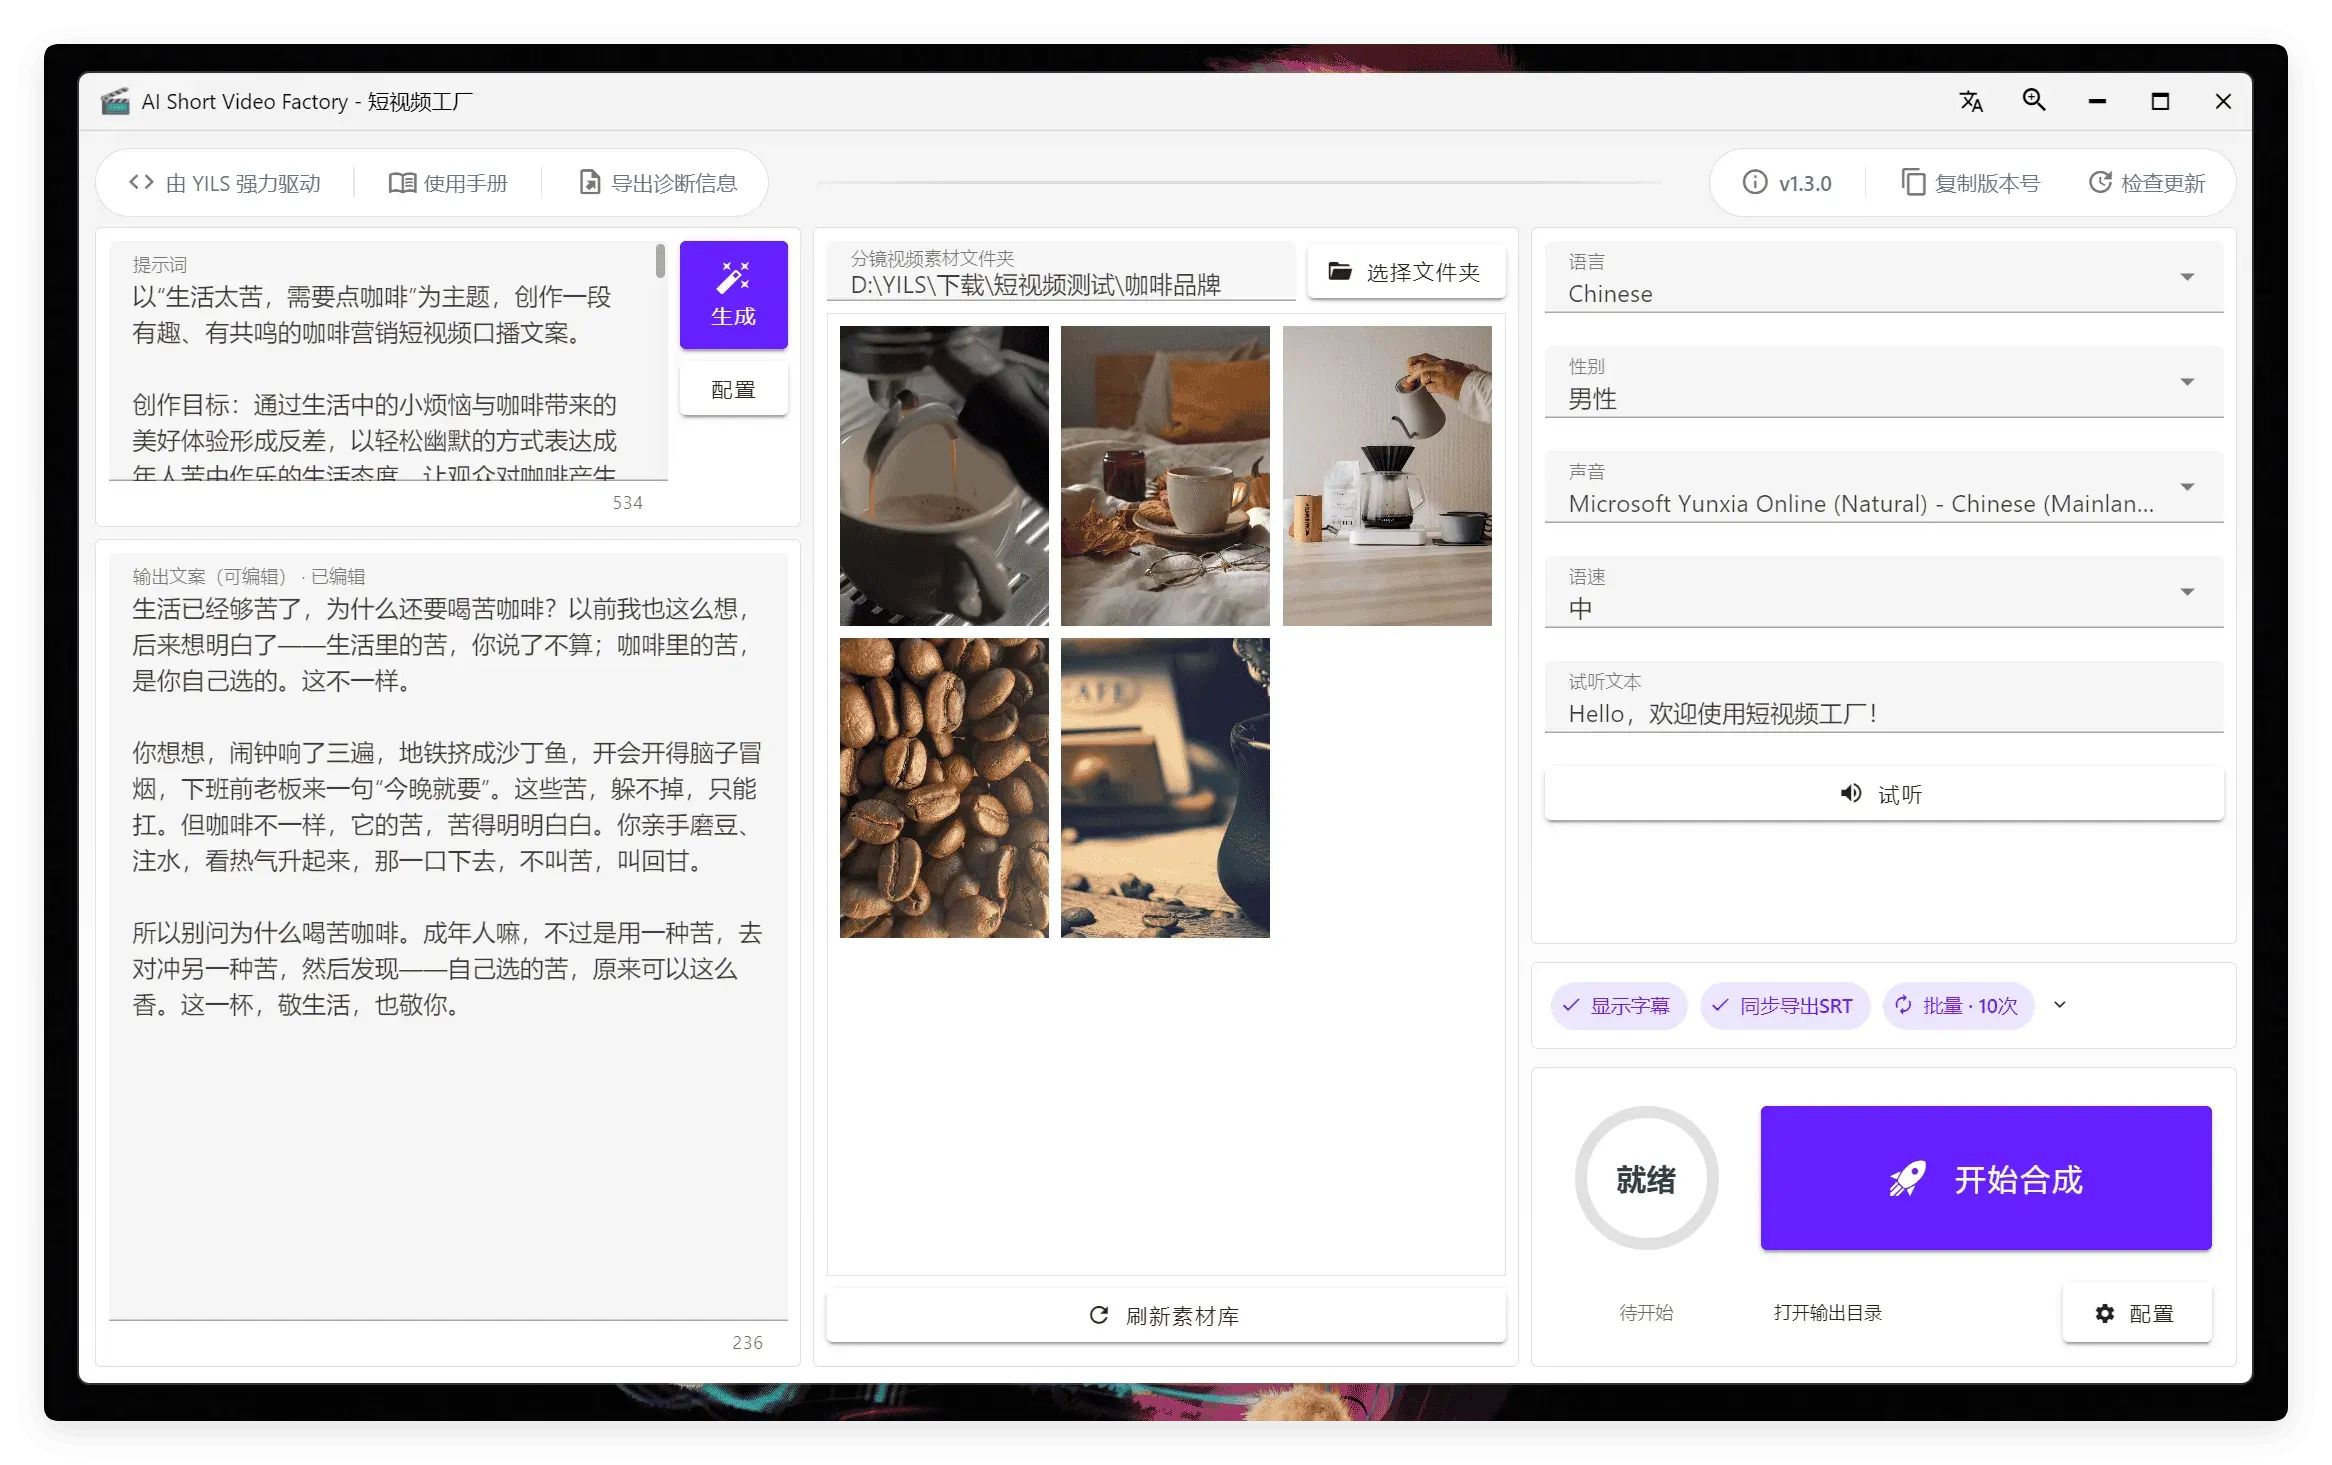This screenshot has width=2332, height=1465.
Task: Click the clapperboard app icon in title bar
Action: (x=116, y=101)
